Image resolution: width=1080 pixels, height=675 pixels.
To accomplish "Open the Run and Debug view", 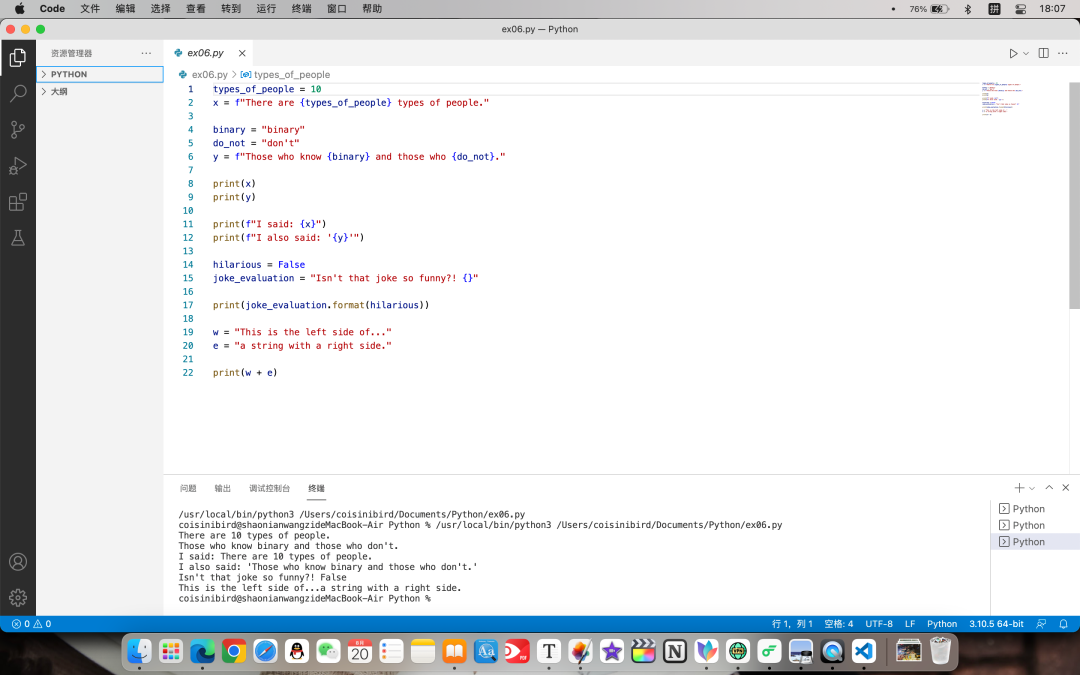I will [18, 166].
